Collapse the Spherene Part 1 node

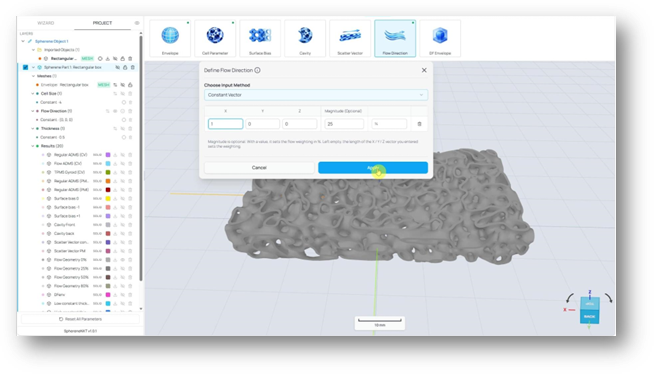click(33, 67)
